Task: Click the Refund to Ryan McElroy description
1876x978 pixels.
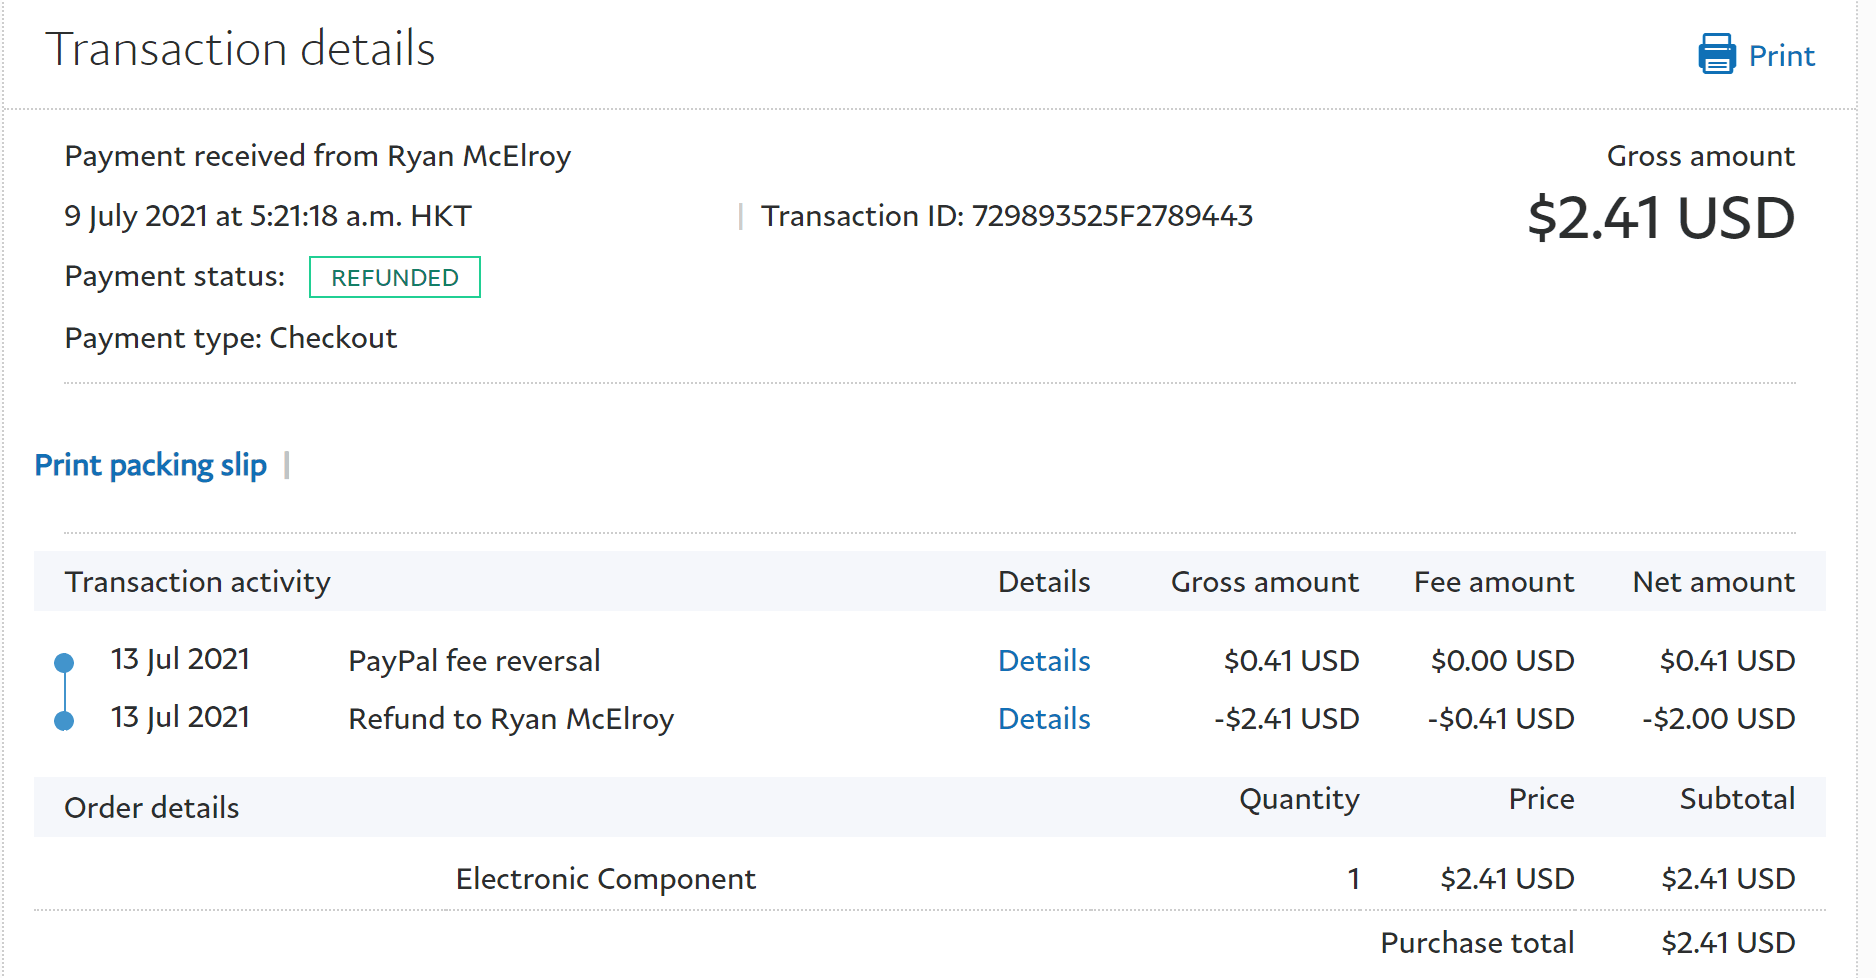Action: tap(511, 719)
